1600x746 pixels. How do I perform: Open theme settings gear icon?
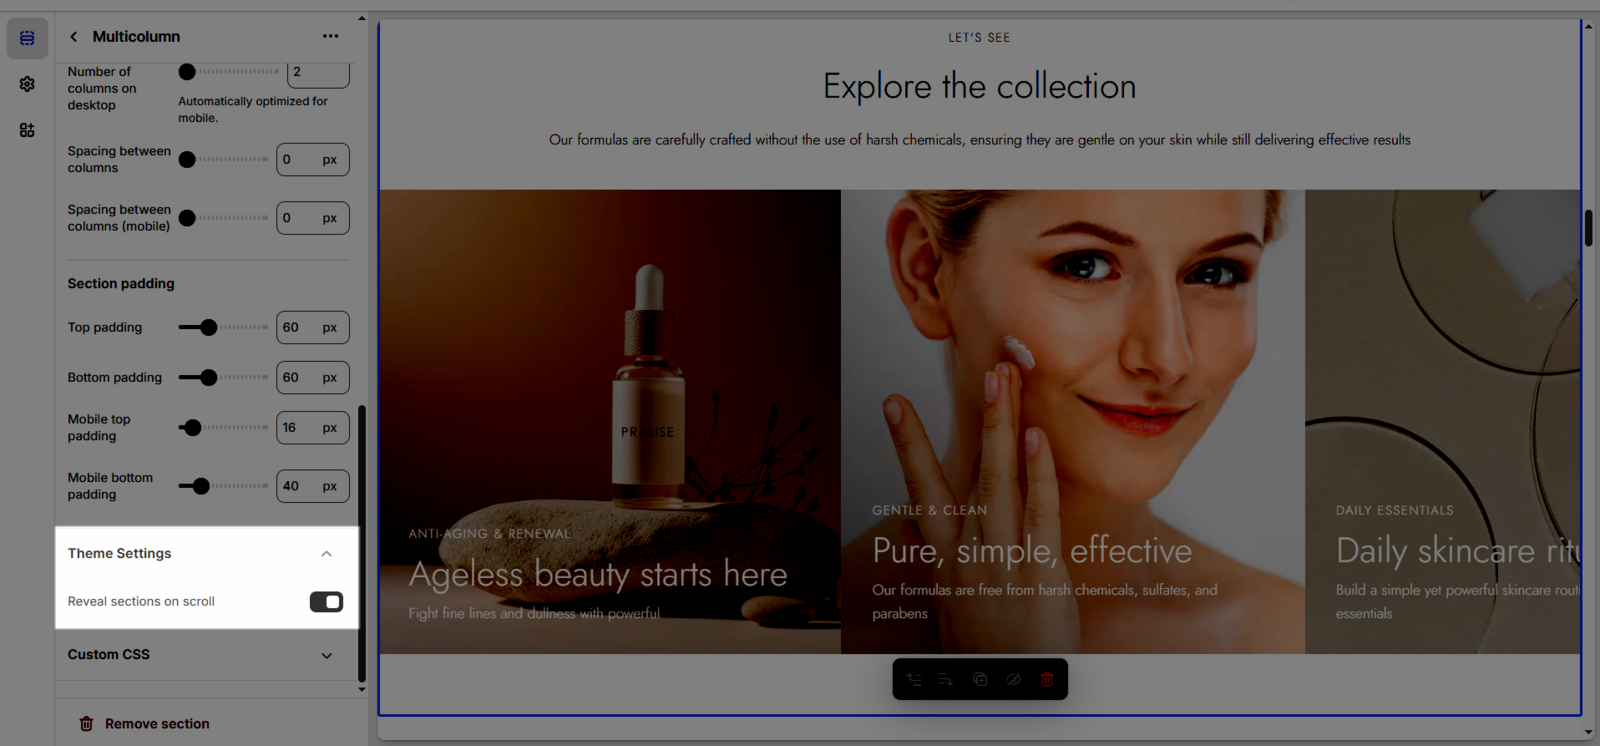pyautogui.click(x=27, y=84)
